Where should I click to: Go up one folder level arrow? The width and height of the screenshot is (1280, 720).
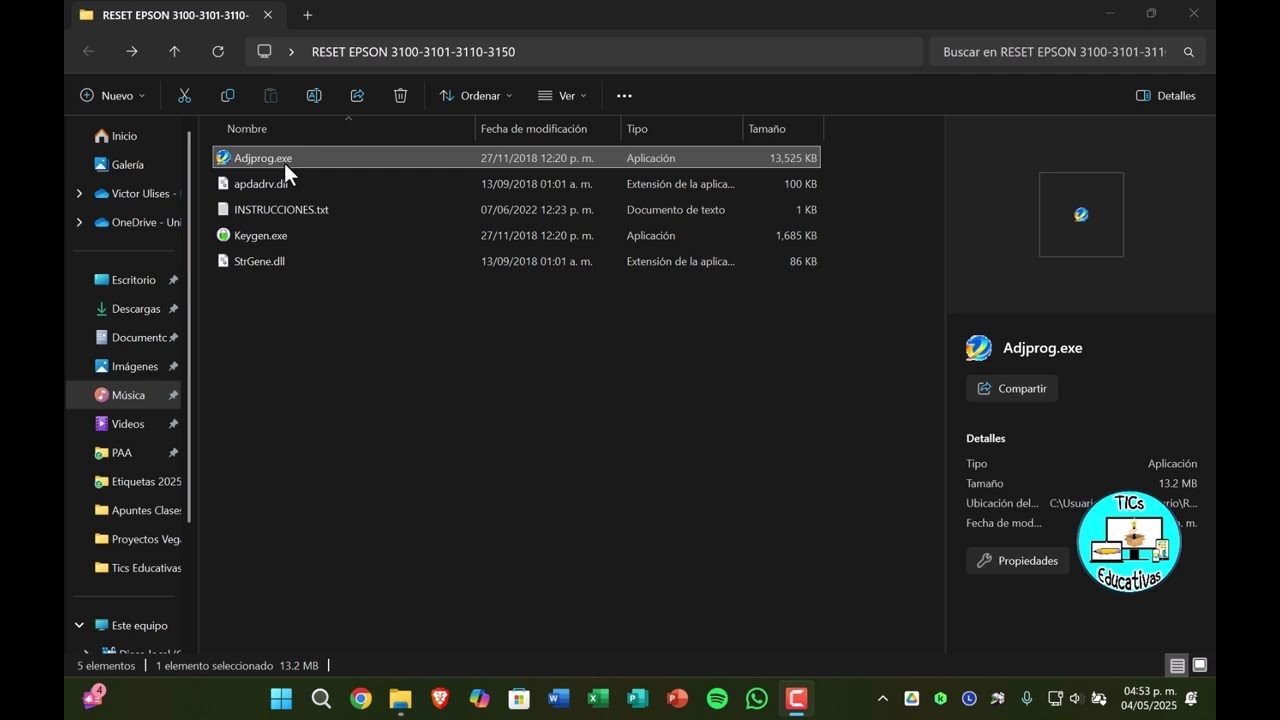coord(174,51)
